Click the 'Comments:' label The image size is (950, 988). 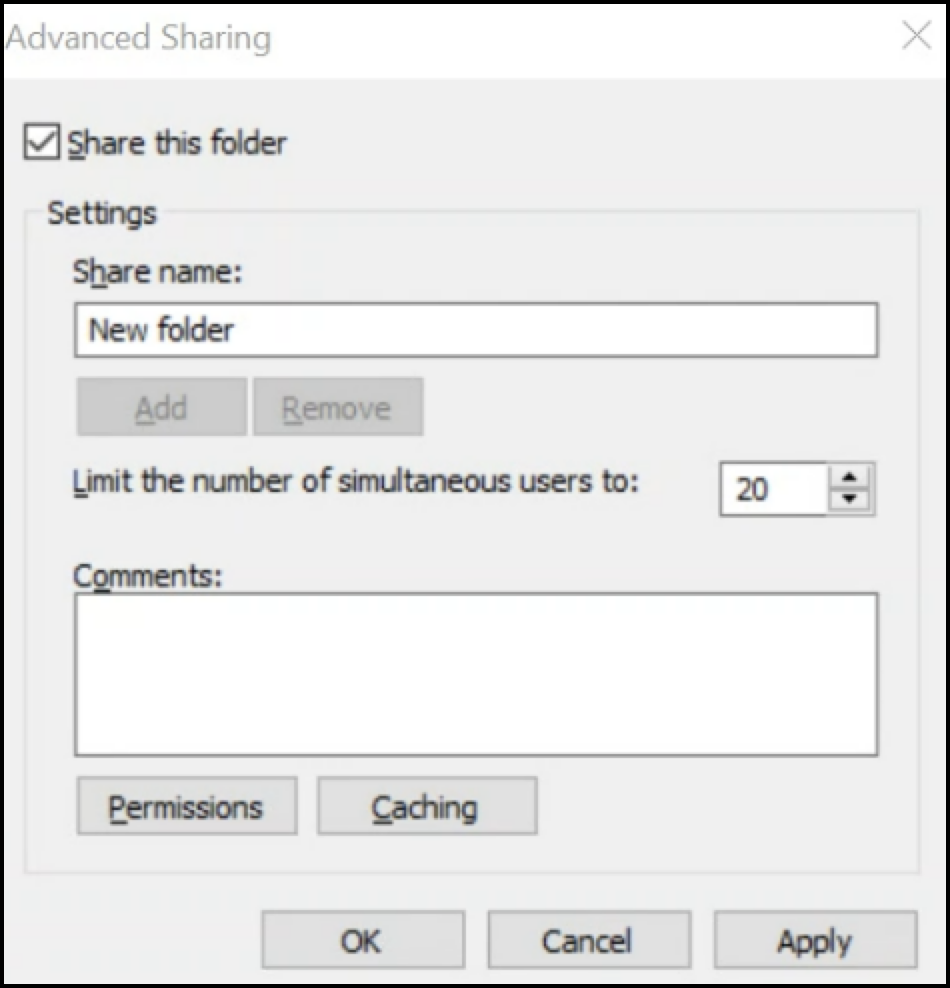(147, 576)
